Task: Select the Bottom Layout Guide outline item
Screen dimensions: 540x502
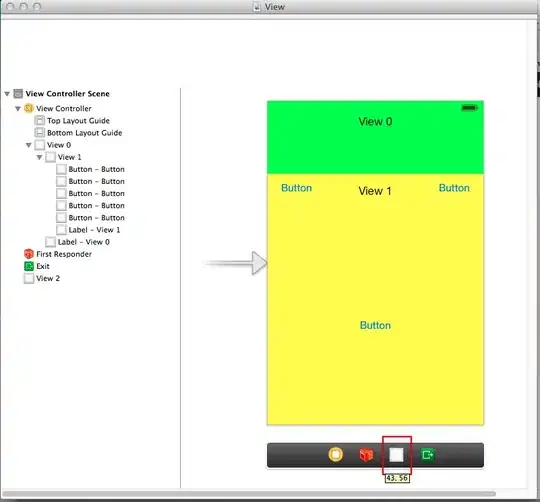Action: 78,133
